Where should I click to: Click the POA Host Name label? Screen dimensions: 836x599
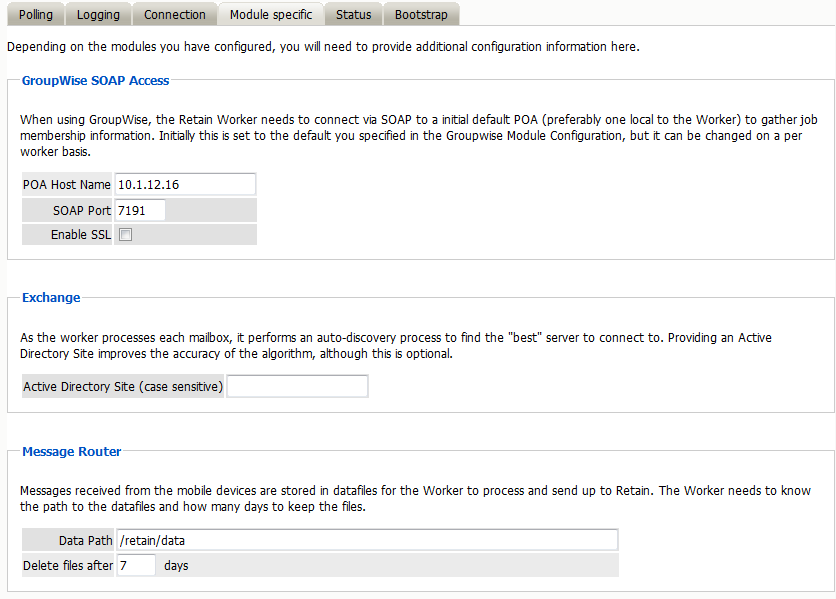(67, 185)
